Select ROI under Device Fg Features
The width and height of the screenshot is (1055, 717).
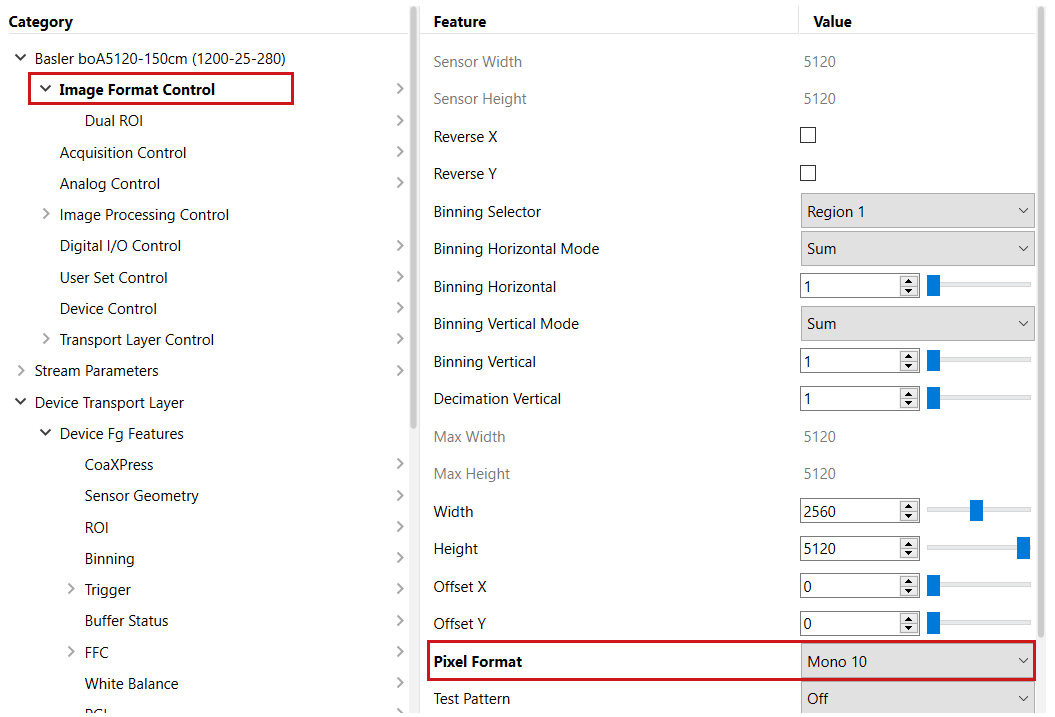click(96, 528)
